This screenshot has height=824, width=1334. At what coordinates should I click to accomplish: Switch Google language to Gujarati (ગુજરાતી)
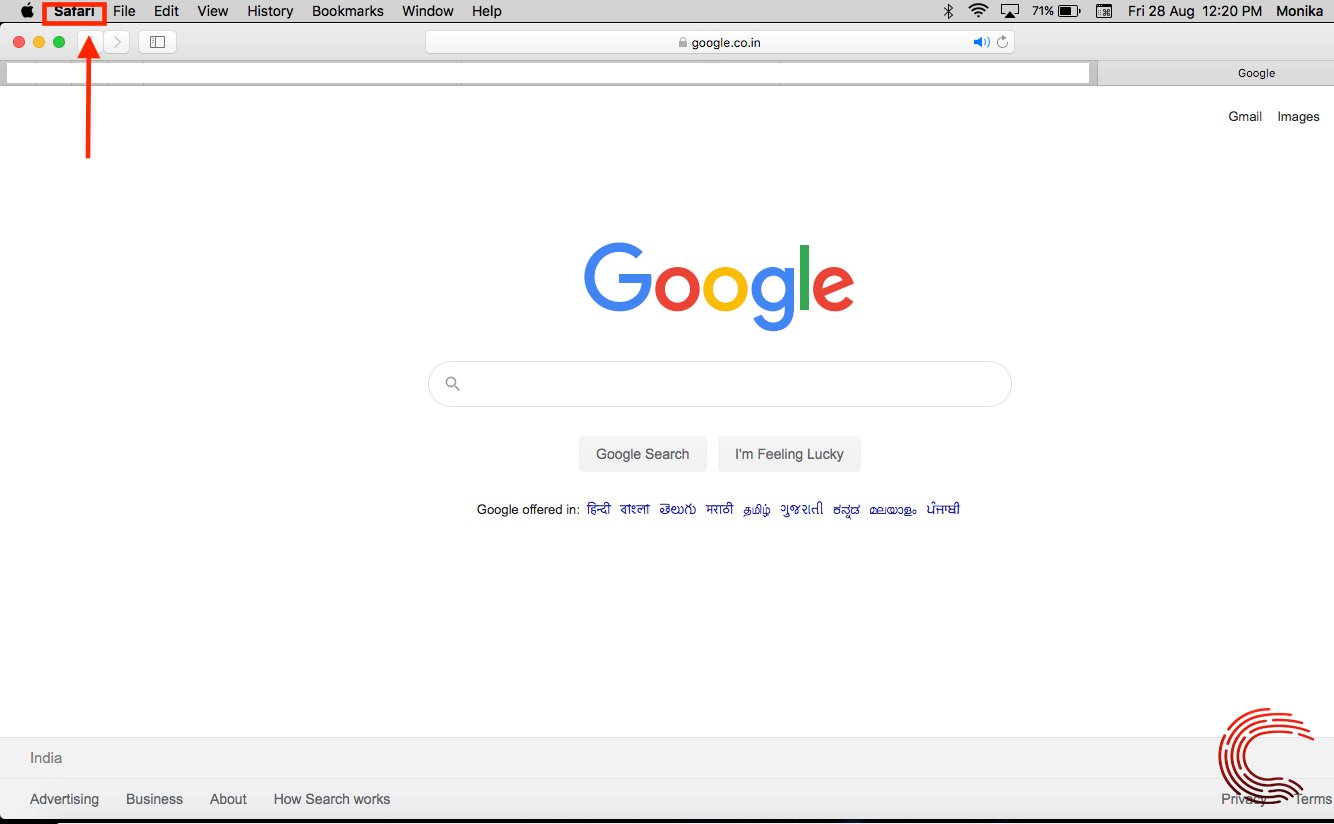tap(802, 509)
